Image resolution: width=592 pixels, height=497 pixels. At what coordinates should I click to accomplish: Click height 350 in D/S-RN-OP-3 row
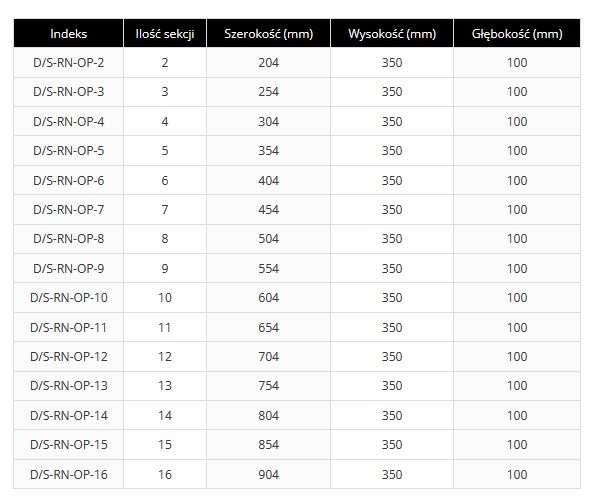(x=392, y=92)
